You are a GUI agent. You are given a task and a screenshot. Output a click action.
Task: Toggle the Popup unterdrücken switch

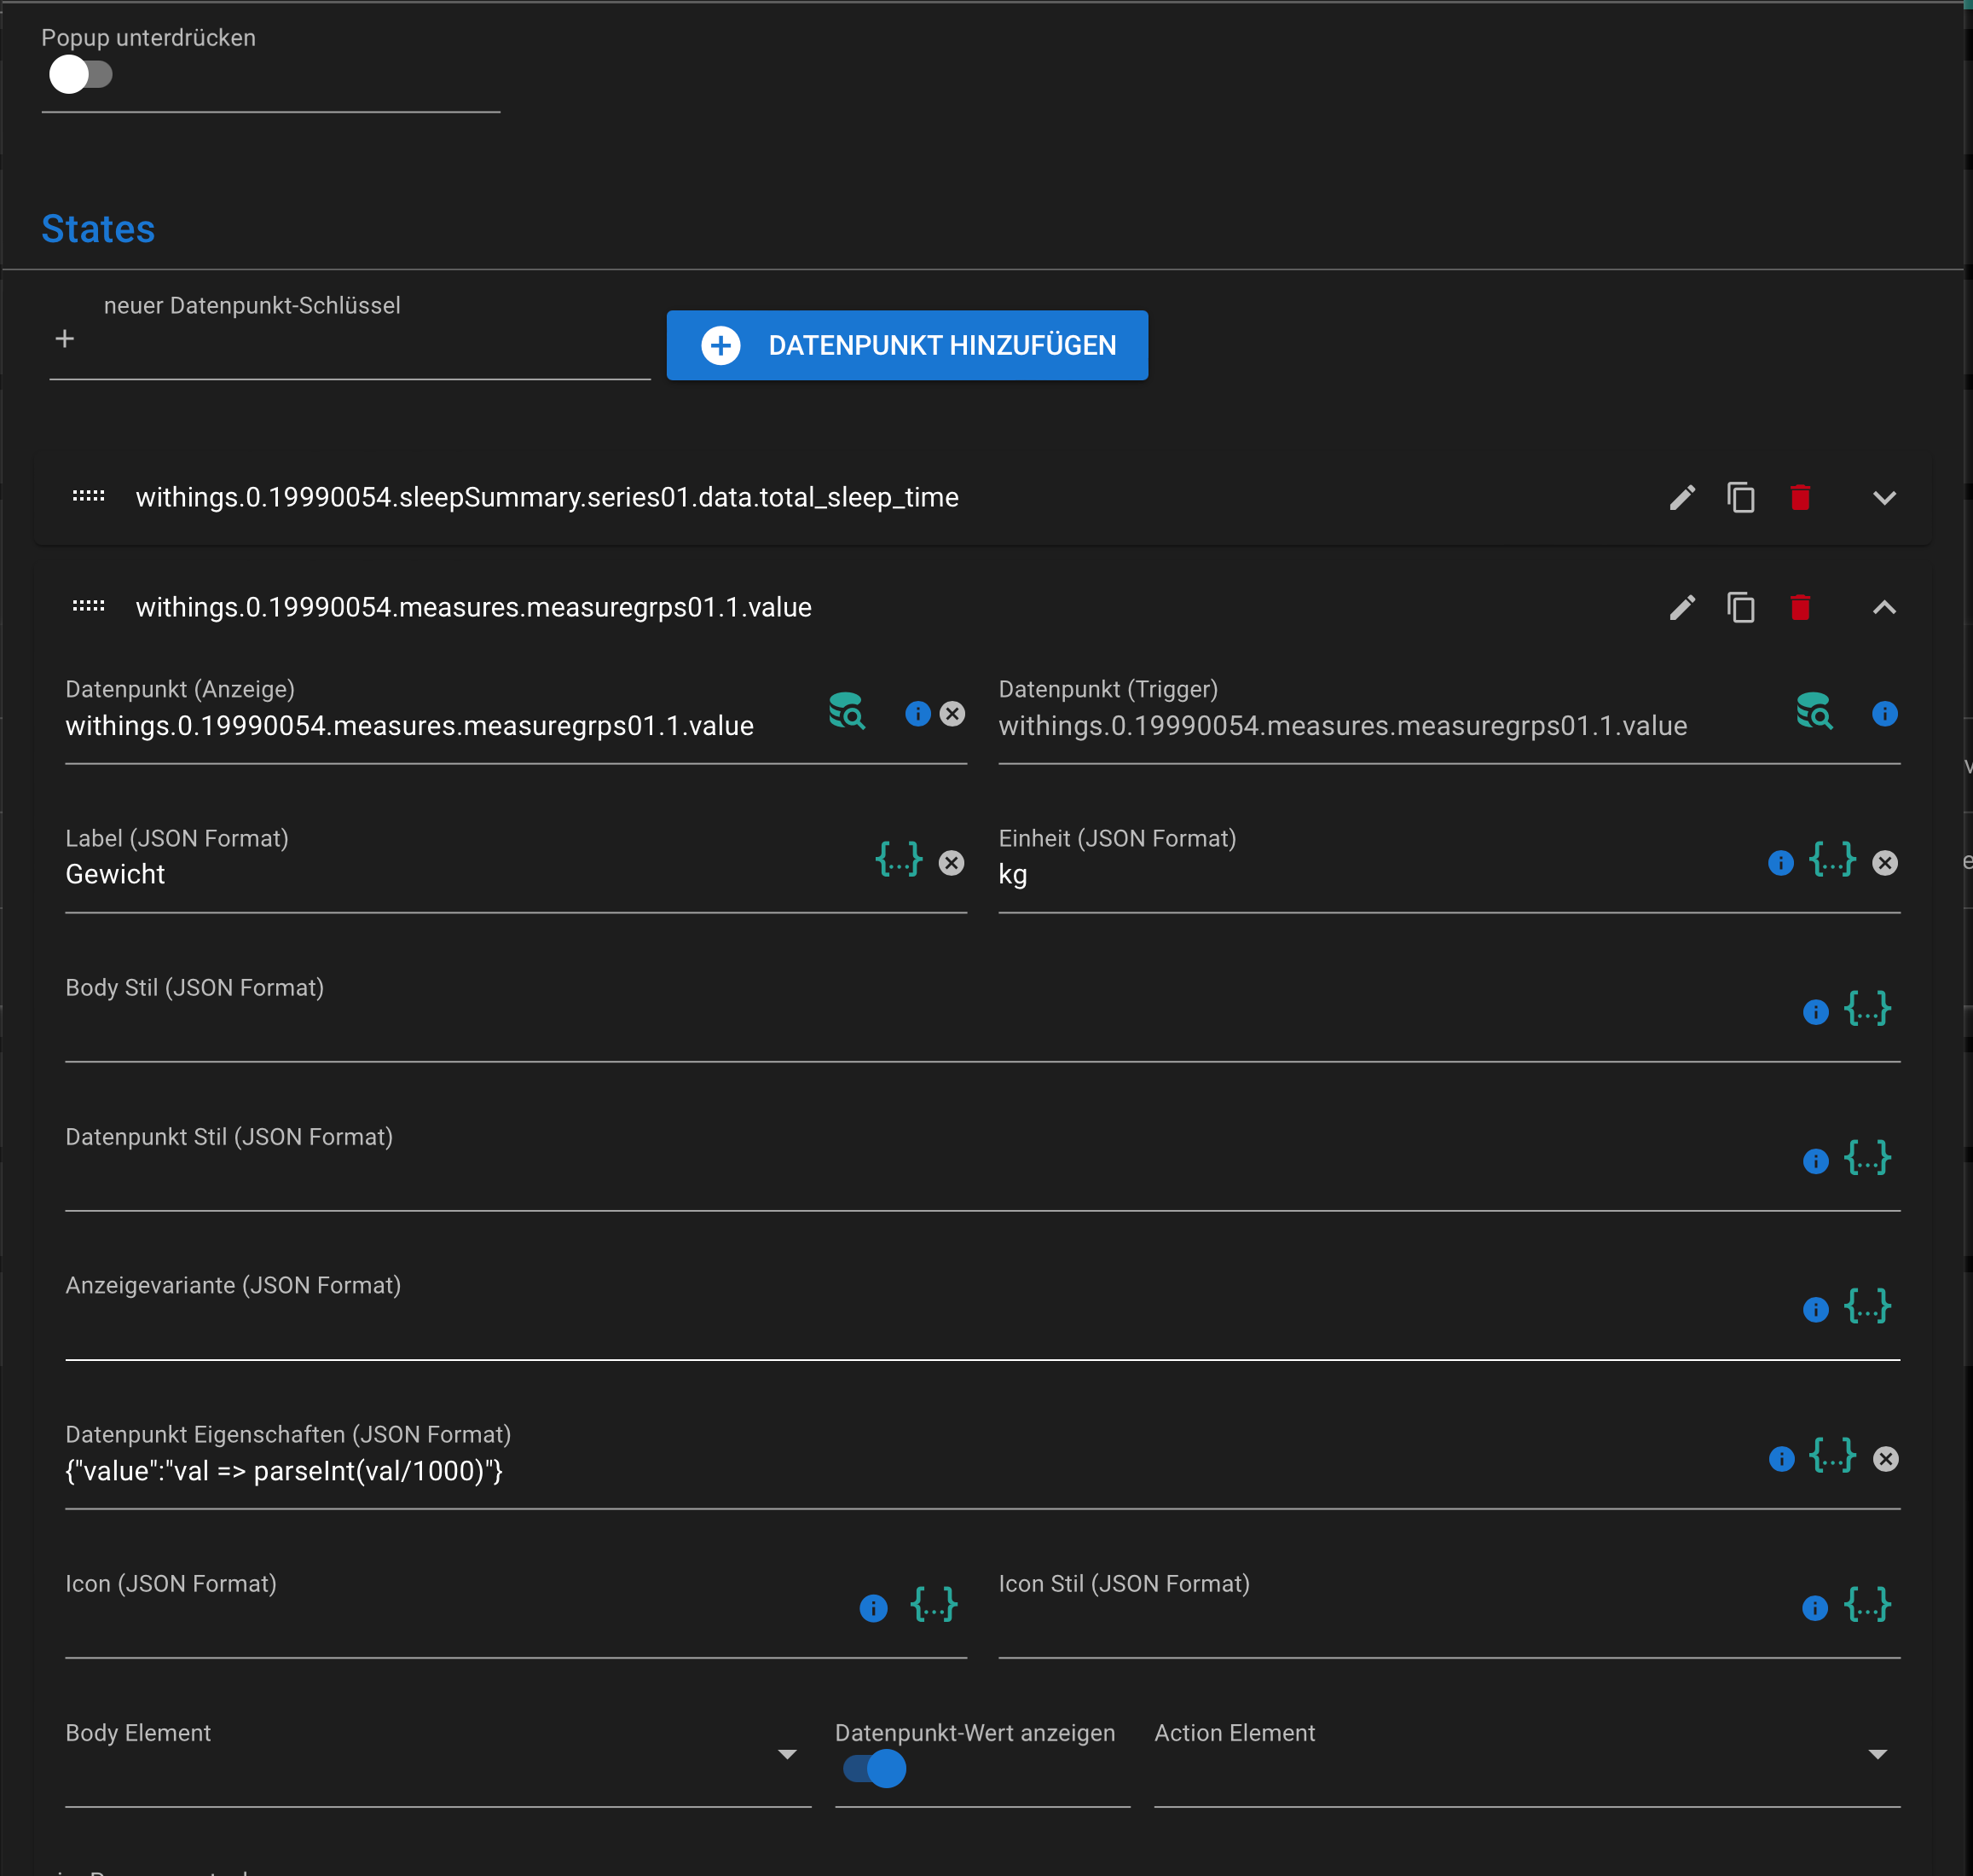point(80,75)
